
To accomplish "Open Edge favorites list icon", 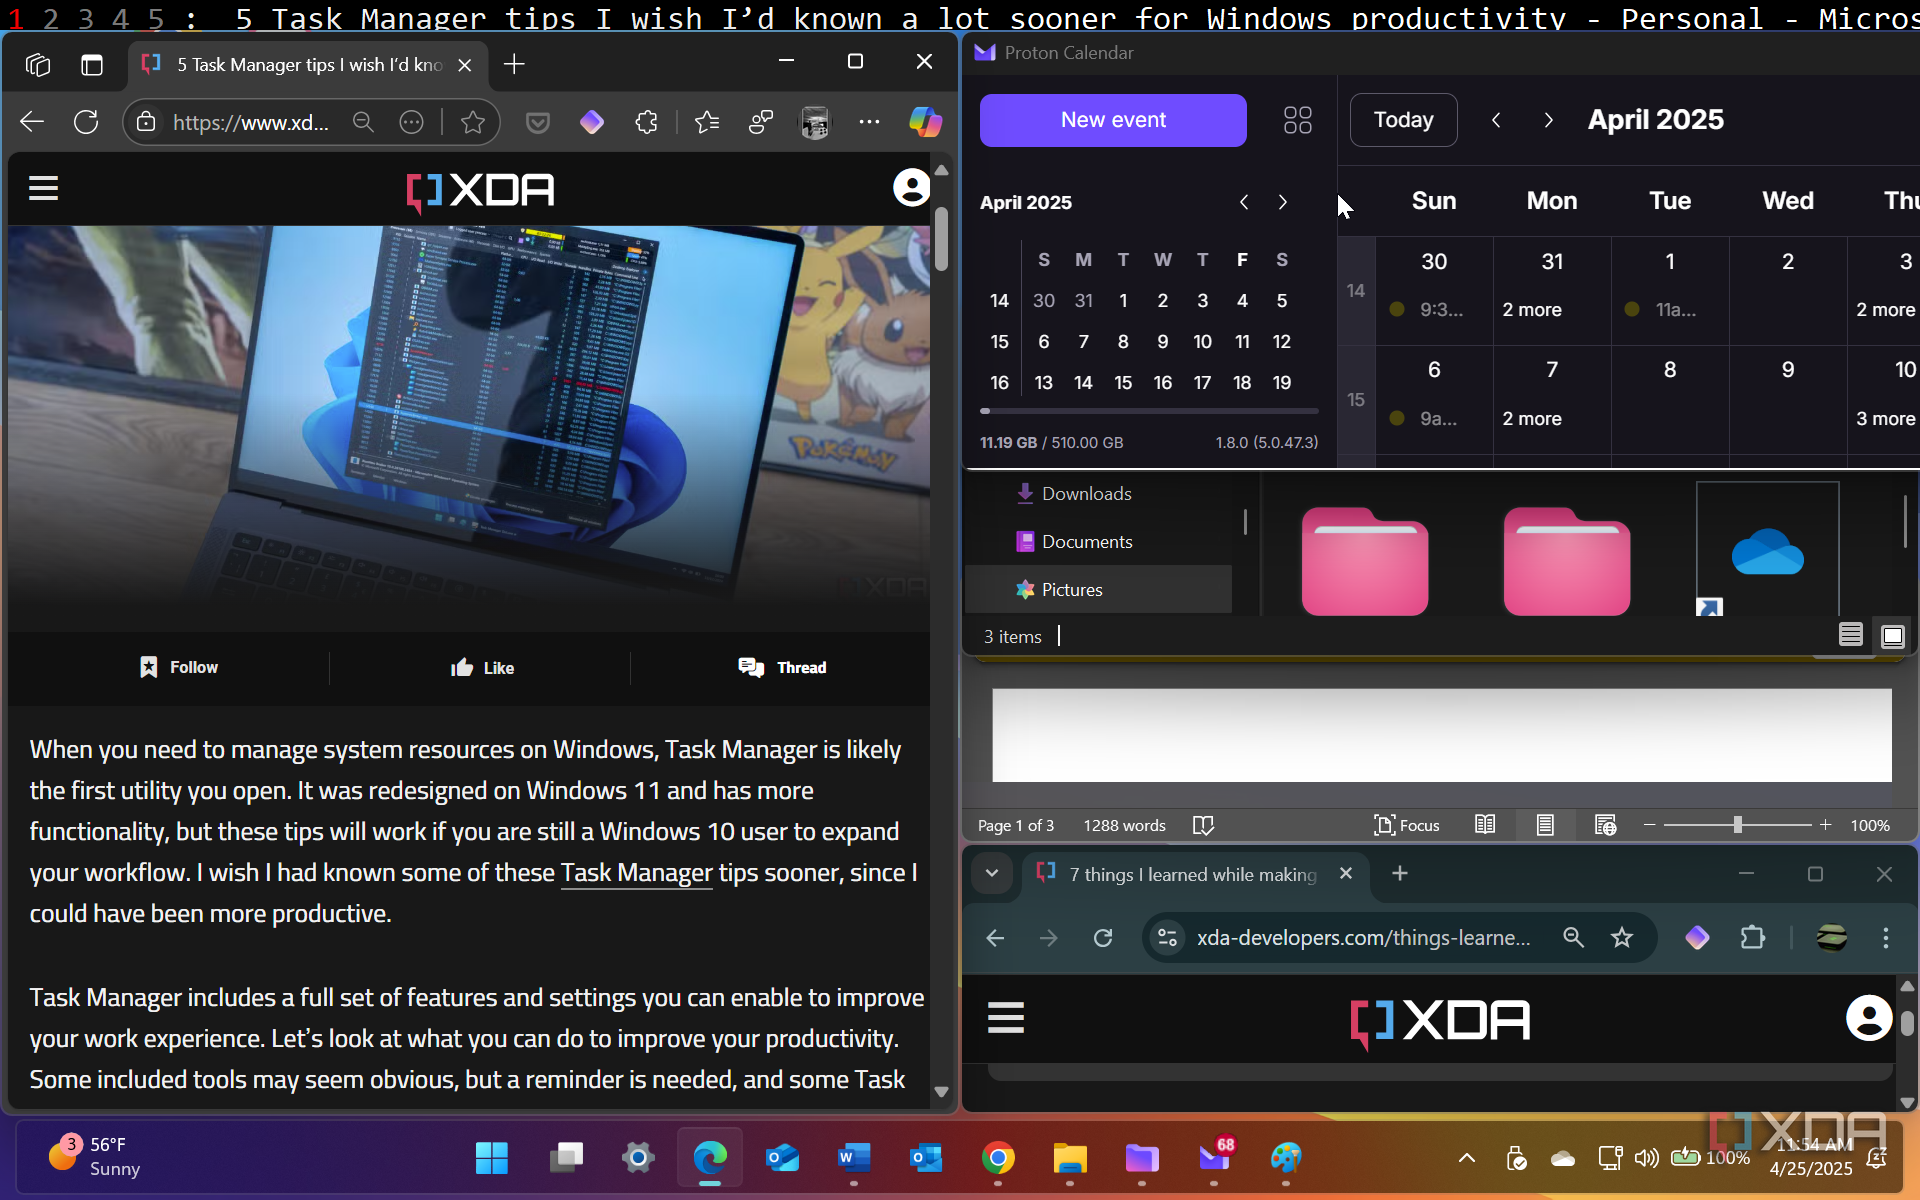I will pyautogui.click(x=707, y=122).
